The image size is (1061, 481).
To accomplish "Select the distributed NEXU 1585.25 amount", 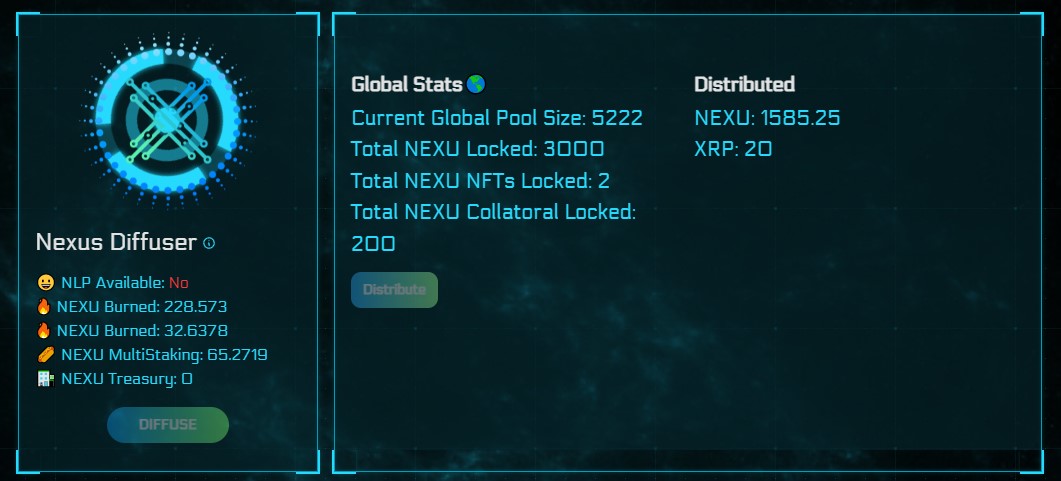I will point(800,118).
